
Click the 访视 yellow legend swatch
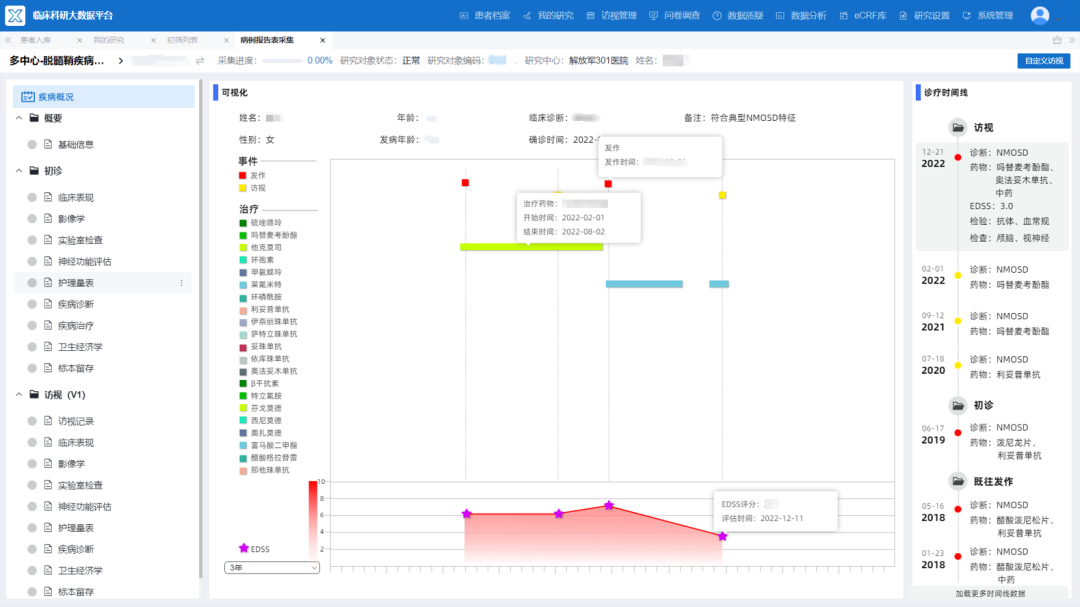[242, 188]
